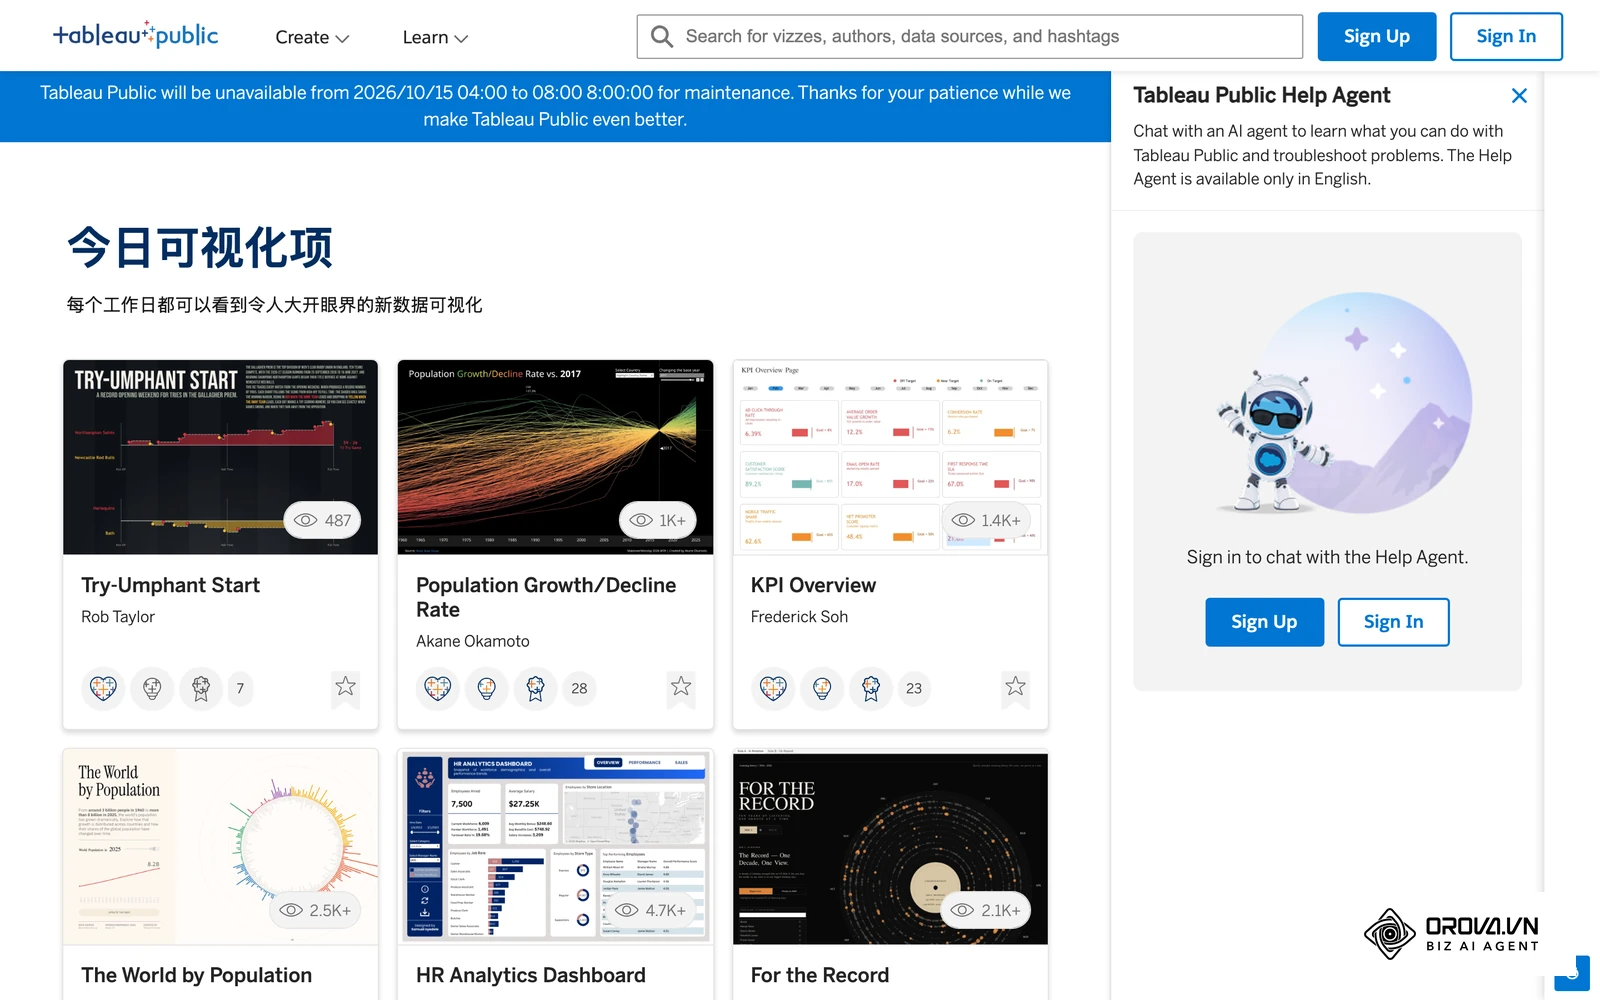Viewport: 1600px width, 1000px height.
Task: Click the 2.5K+ views badge
Action: coord(315,910)
